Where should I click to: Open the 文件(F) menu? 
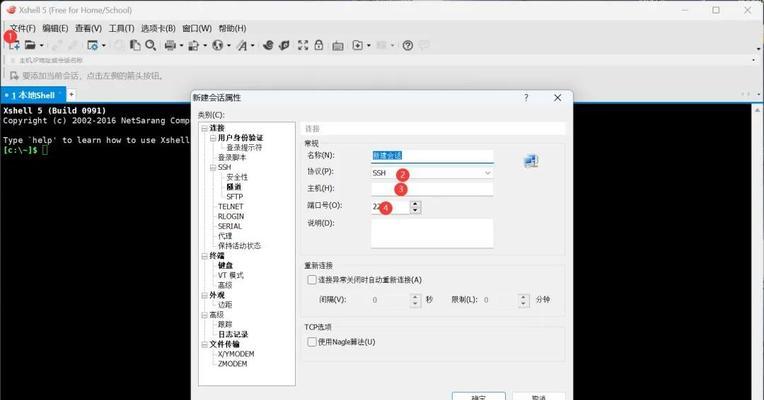(22, 28)
